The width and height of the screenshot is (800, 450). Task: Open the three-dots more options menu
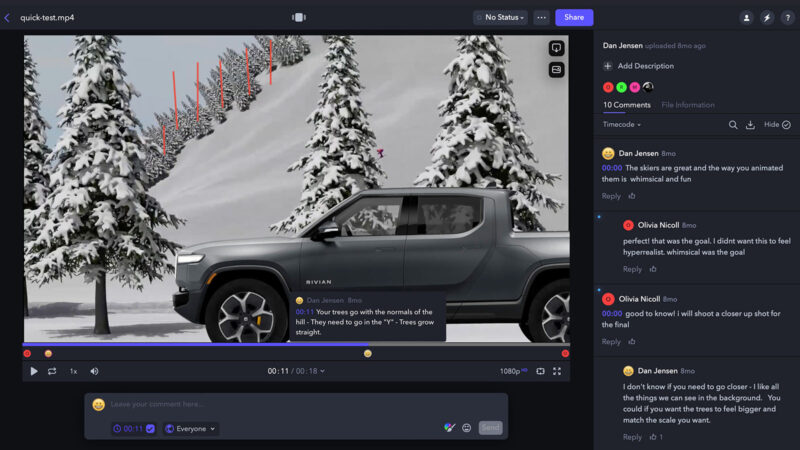(x=541, y=17)
